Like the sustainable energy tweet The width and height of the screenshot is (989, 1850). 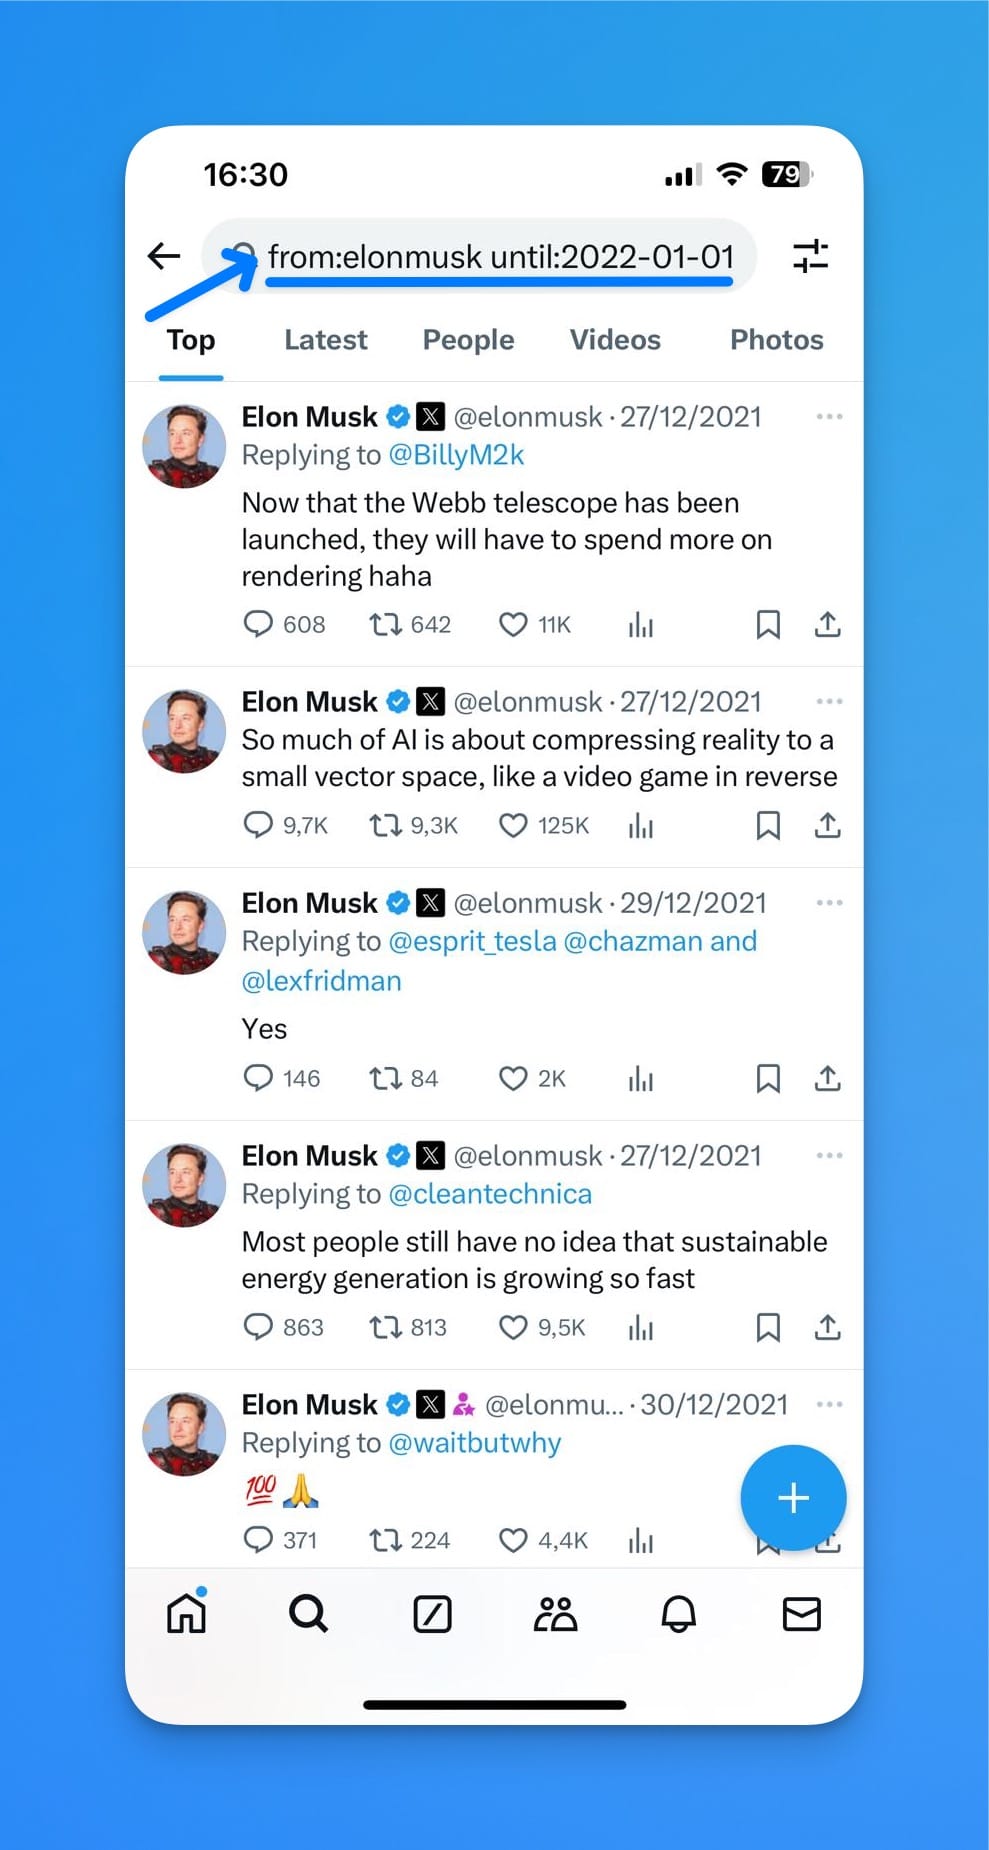click(x=513, y=1327)
